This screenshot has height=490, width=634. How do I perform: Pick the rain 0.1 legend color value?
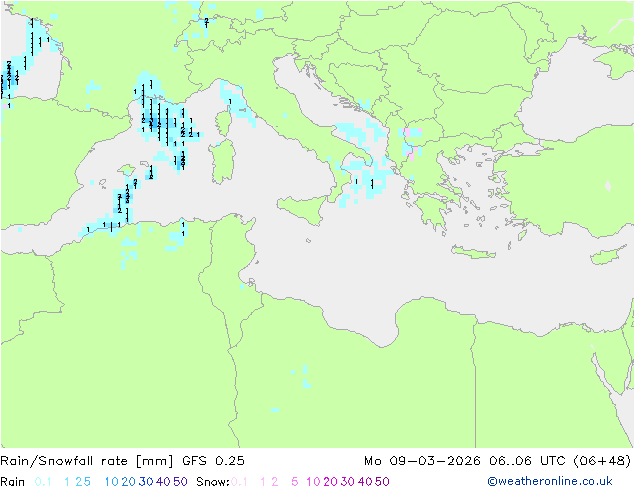[x=43, y=482]
